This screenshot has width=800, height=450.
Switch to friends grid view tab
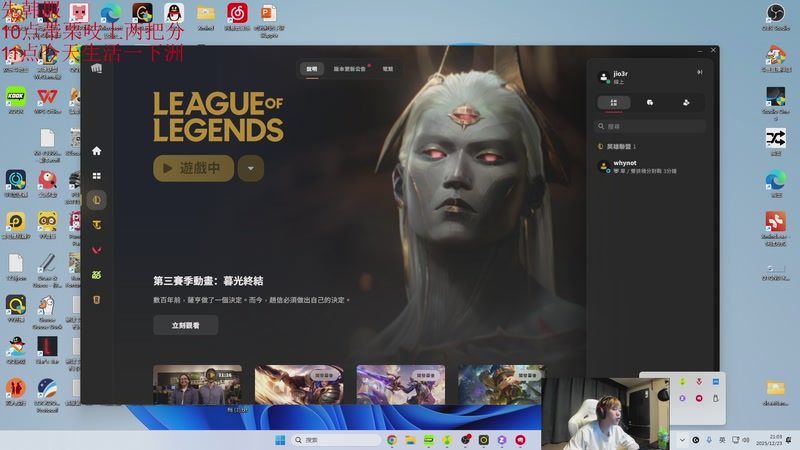coord(614,103)
